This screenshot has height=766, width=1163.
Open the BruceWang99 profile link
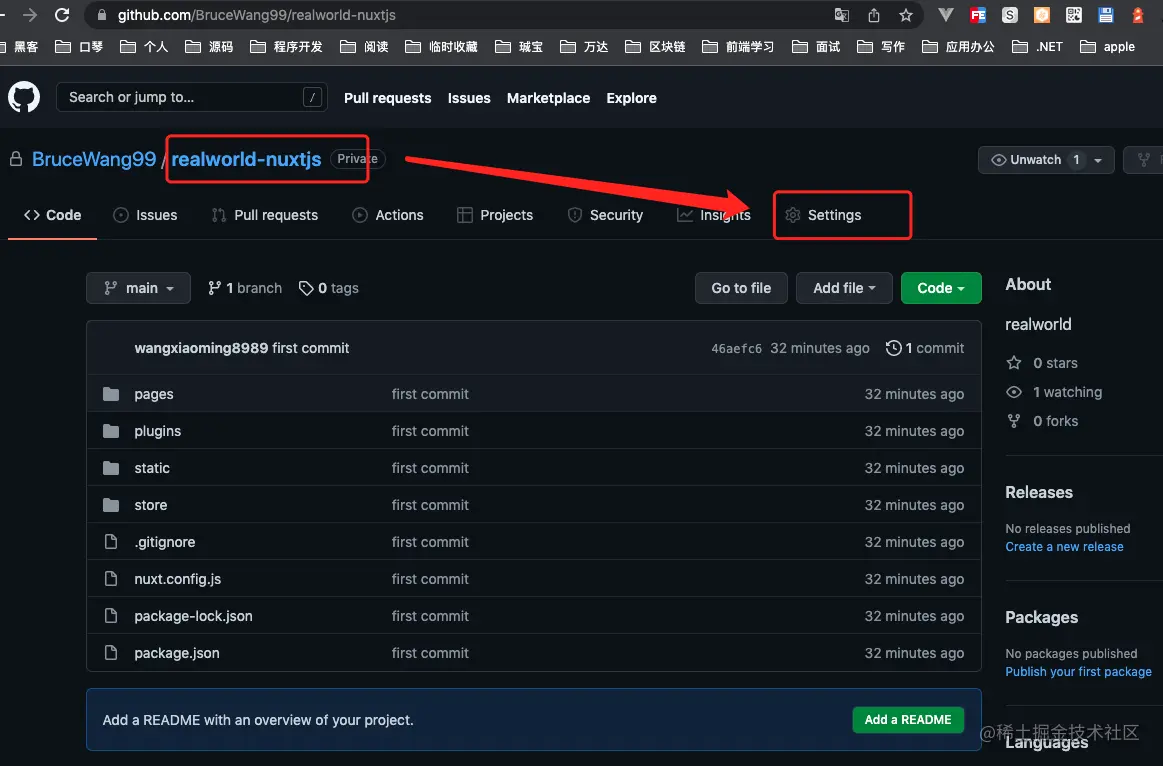click(x=94, y=159)
